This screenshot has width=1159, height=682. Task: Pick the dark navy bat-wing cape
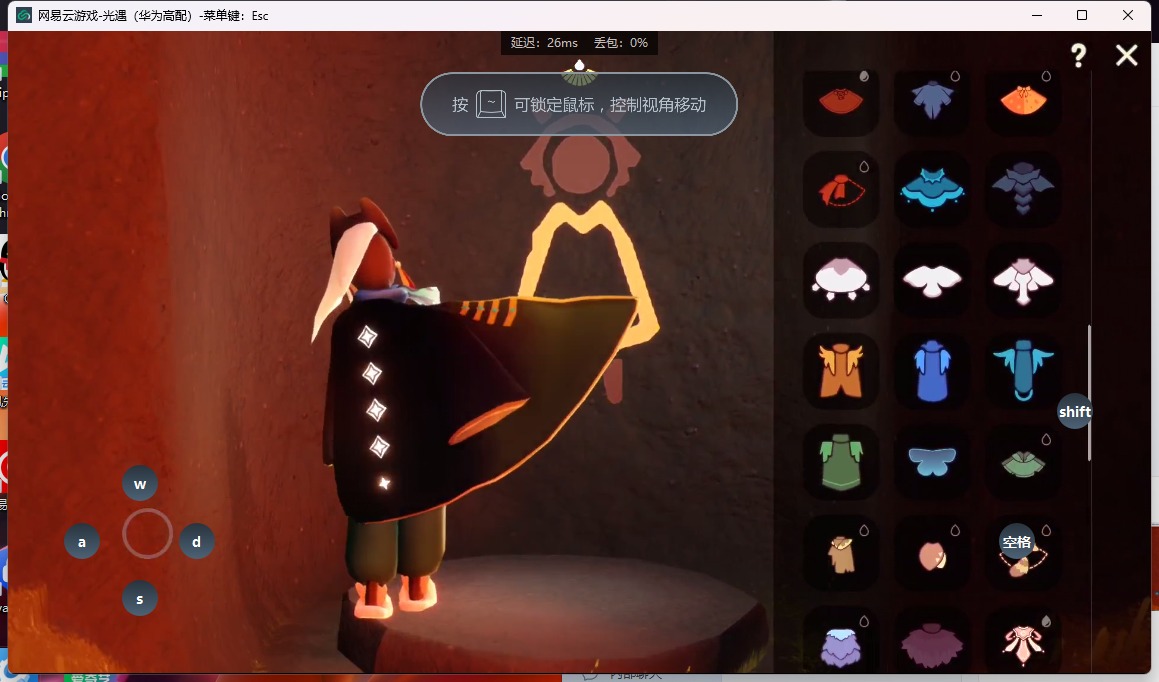coord(1023,188)
